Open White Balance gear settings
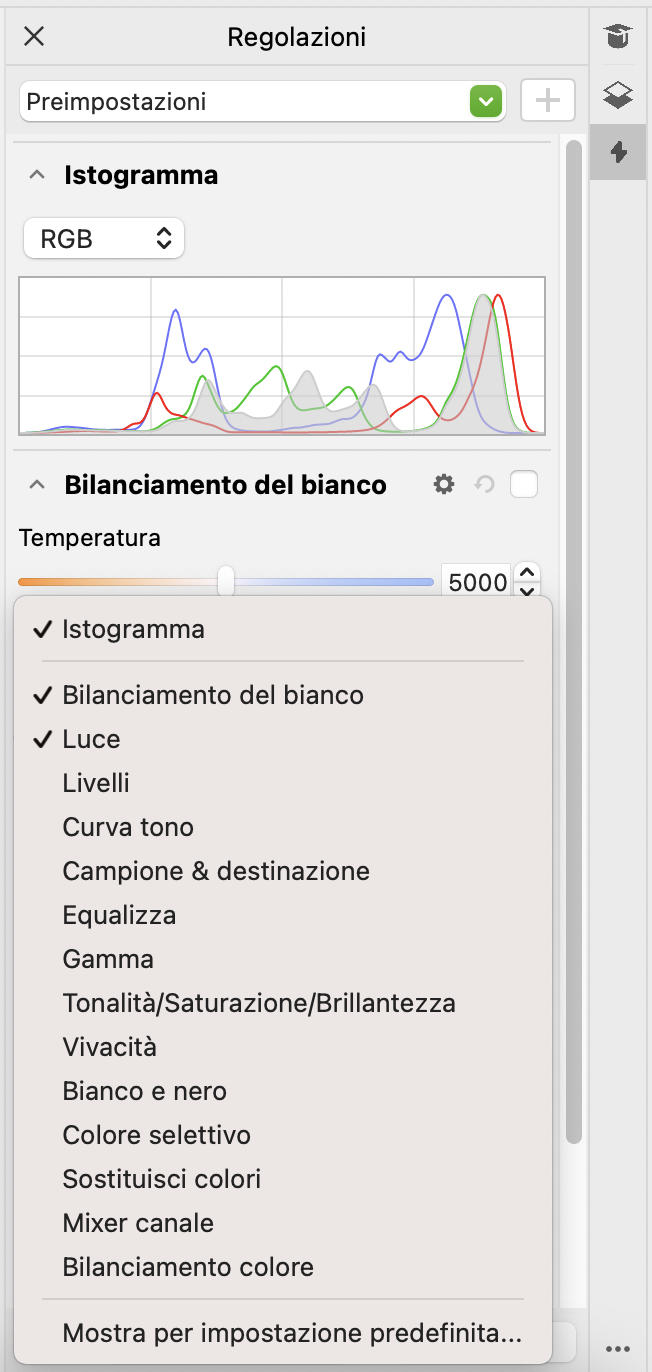 pyautogui.click(x=444, y=485)
